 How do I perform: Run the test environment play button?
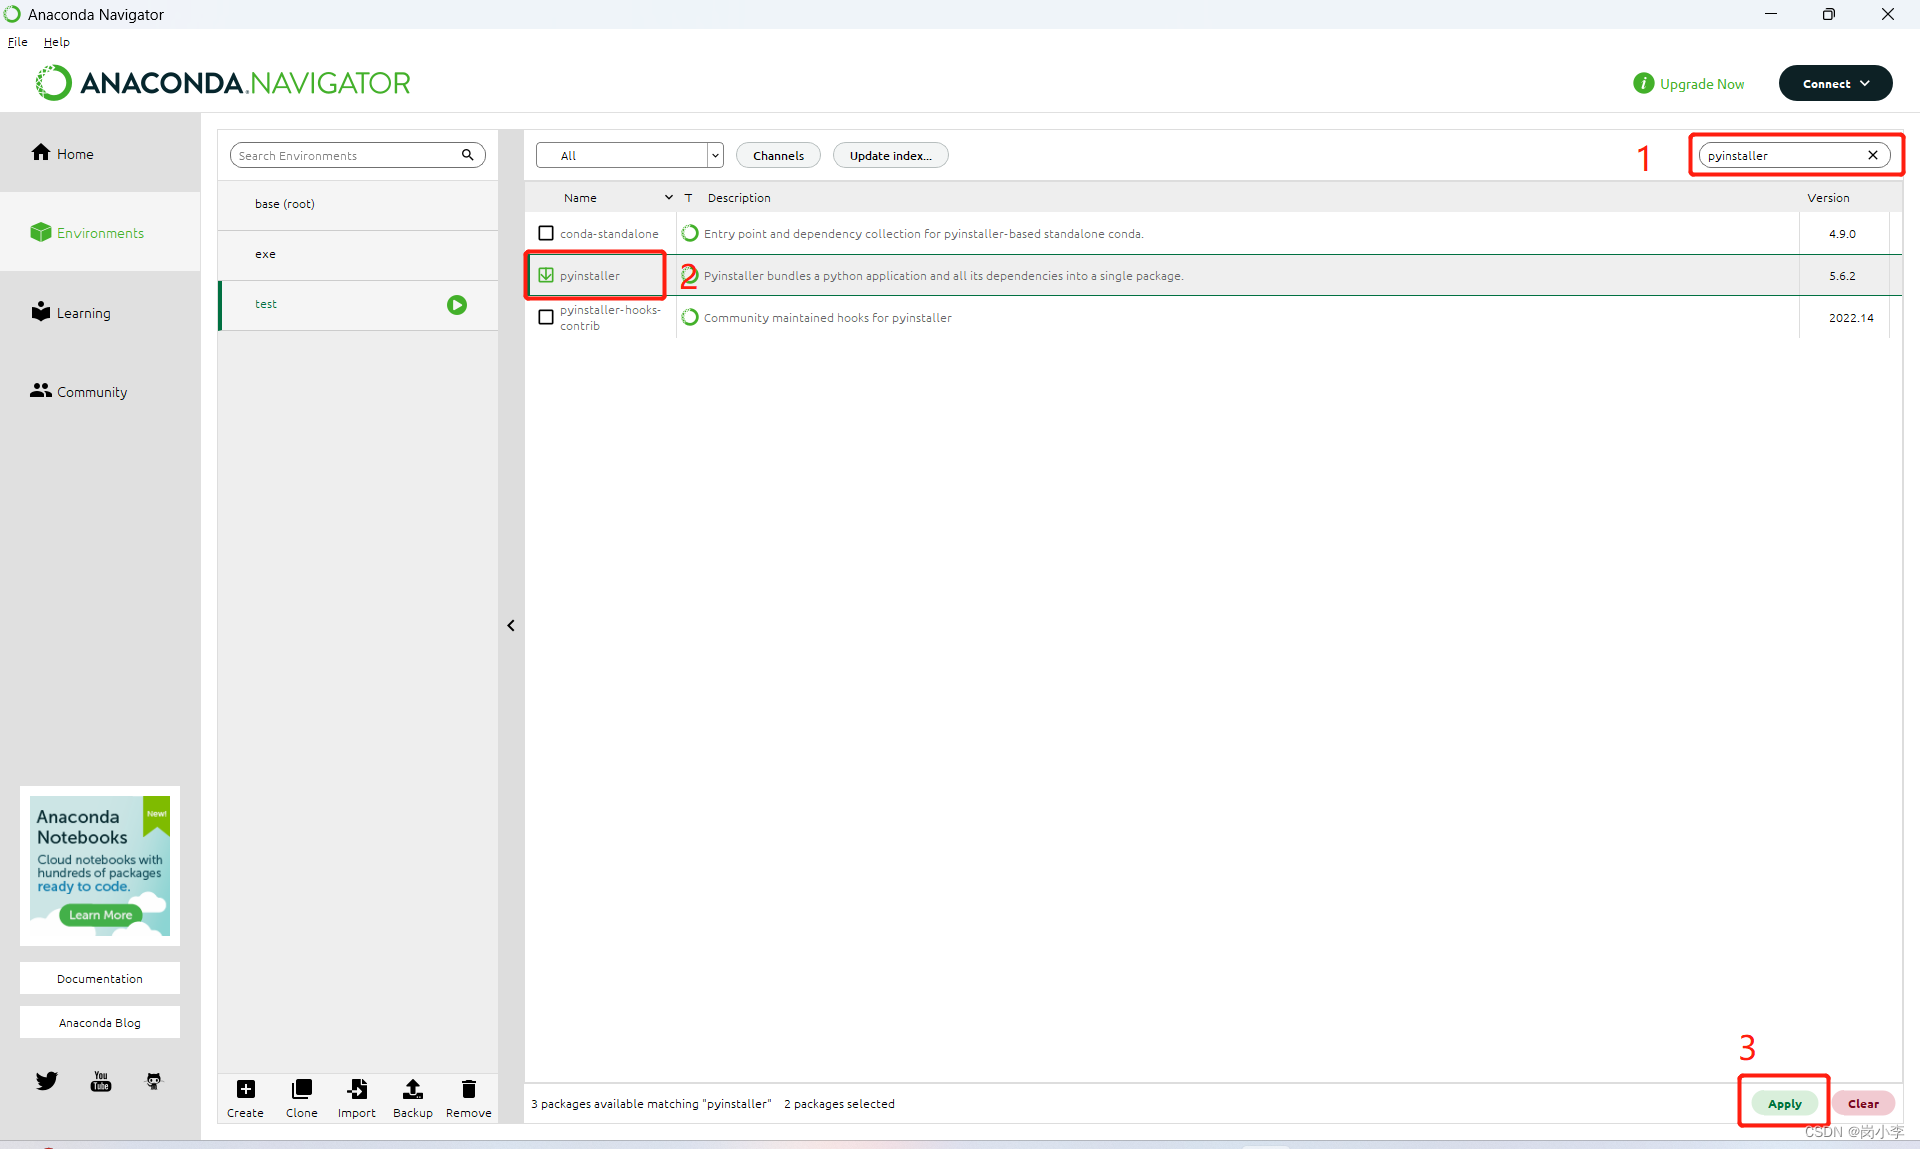[457, 305]
